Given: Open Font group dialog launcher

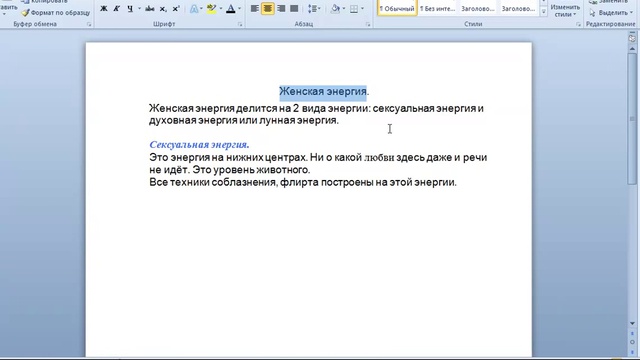Looking at the screenshot, I should pos(240,24).
